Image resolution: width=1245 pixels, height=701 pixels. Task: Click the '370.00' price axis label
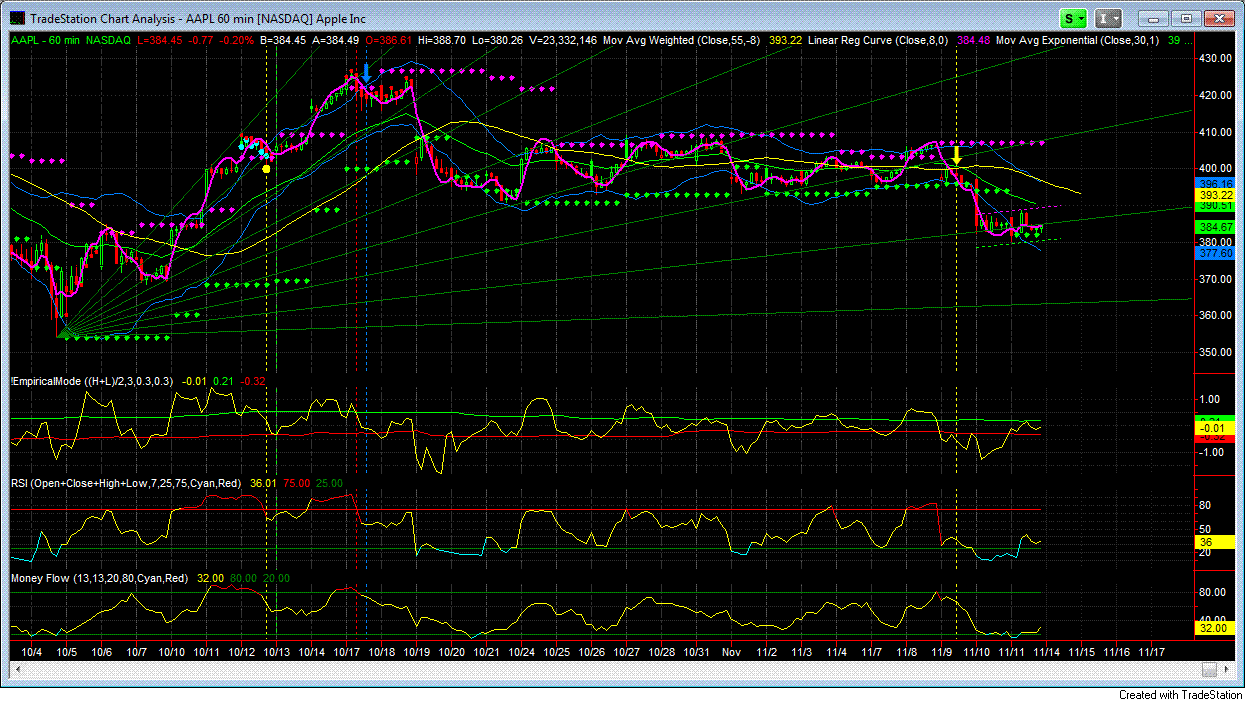click(x=1216, y=279)
